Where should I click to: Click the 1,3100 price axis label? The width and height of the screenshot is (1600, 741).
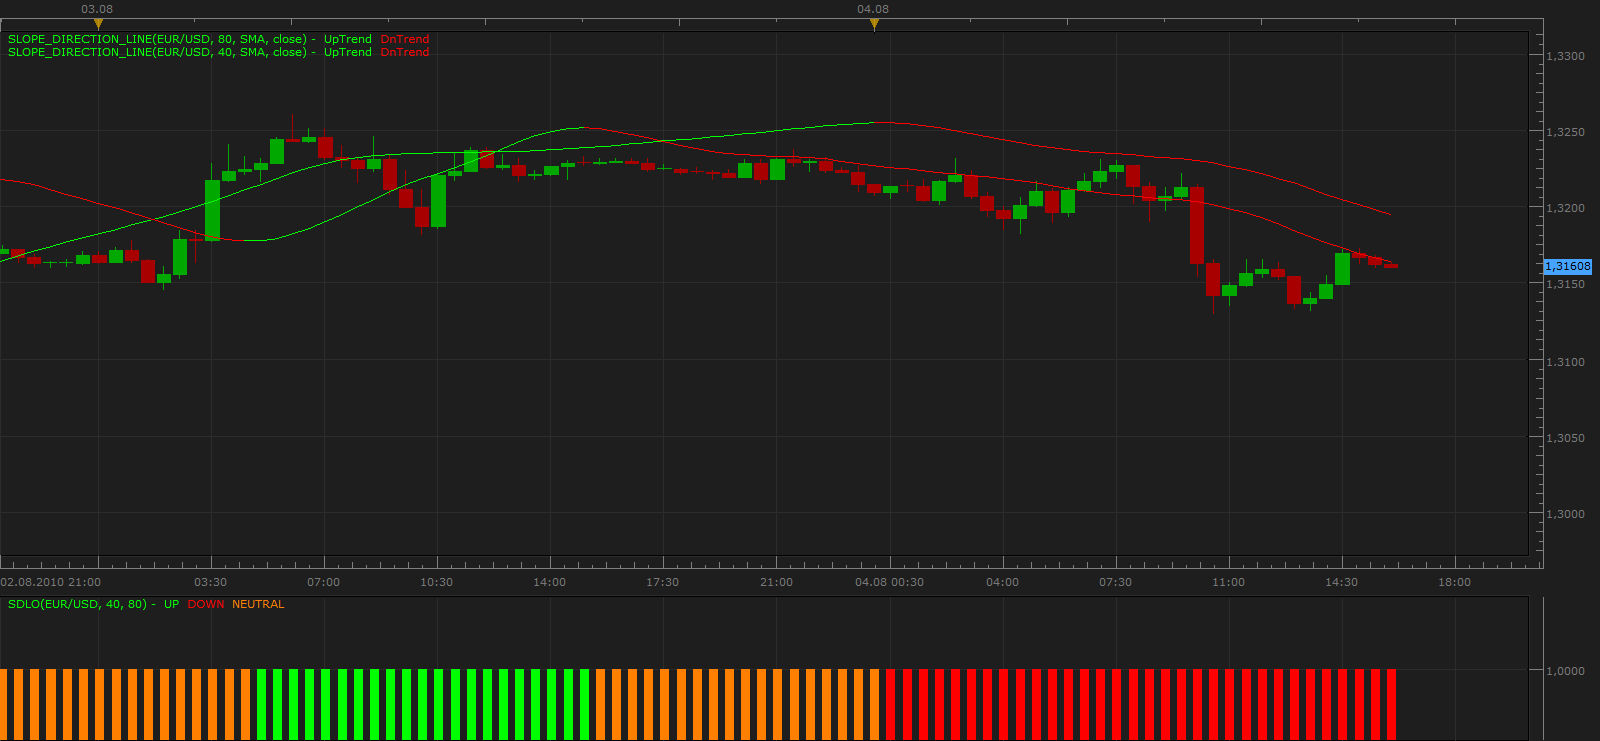click(x=1565, y=362)
